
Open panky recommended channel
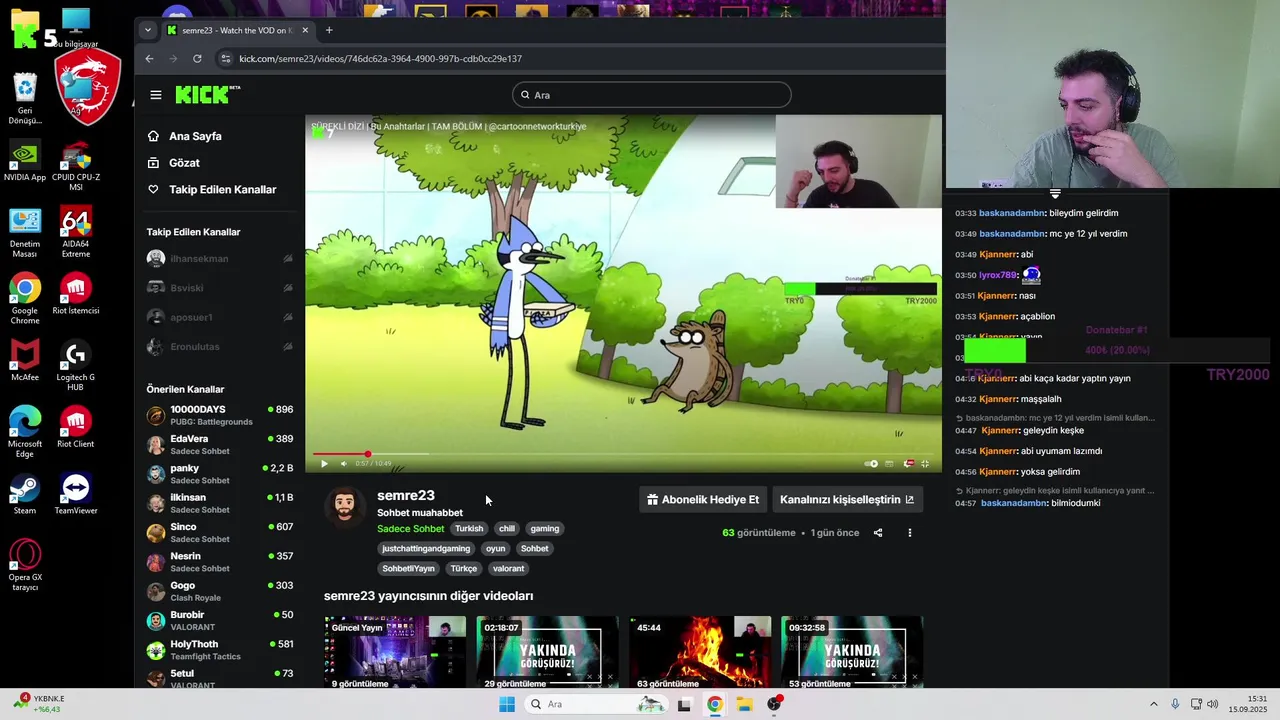[220, 474]
